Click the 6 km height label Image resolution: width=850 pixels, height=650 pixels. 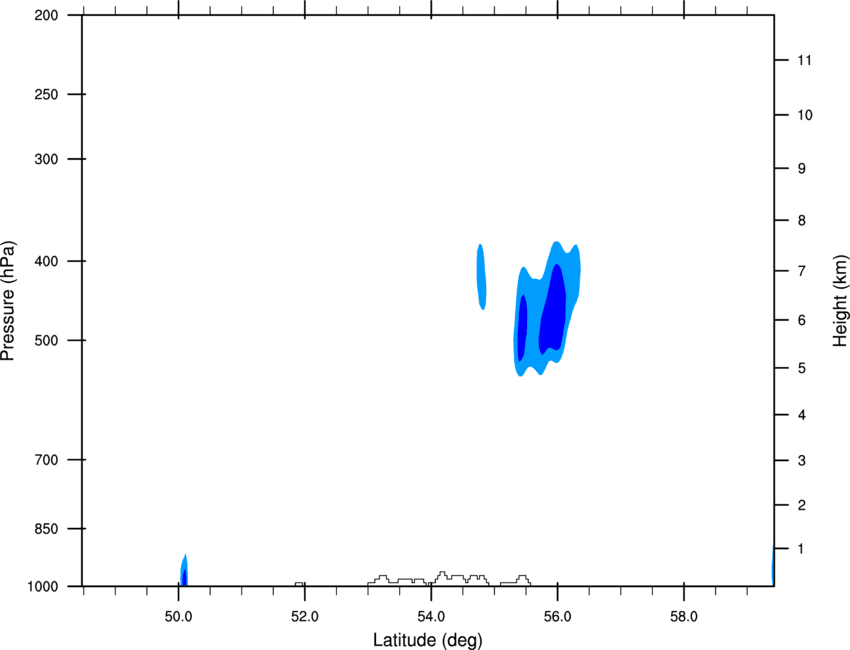(801, 320)
